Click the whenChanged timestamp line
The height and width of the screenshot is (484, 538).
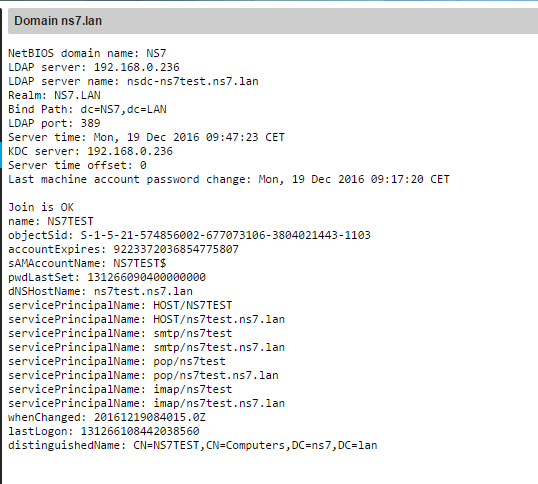click(x=107, y=417)
